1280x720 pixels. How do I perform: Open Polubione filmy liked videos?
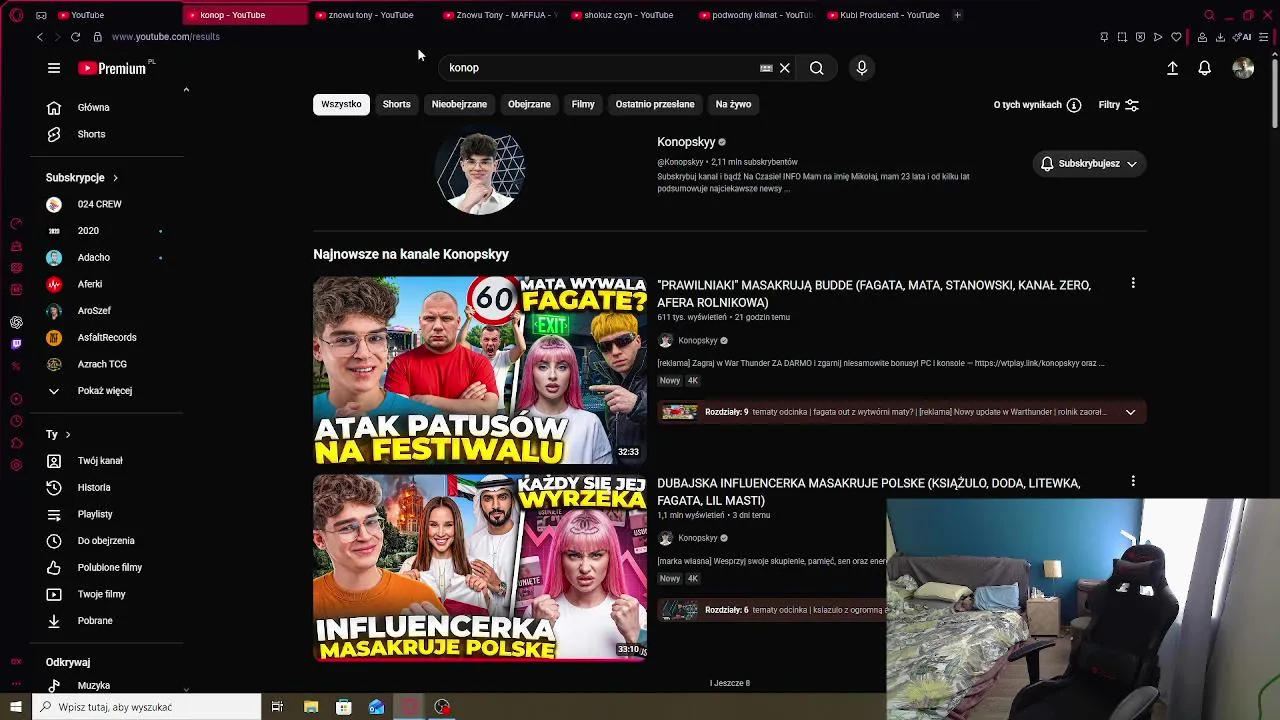tap(107, 567)
